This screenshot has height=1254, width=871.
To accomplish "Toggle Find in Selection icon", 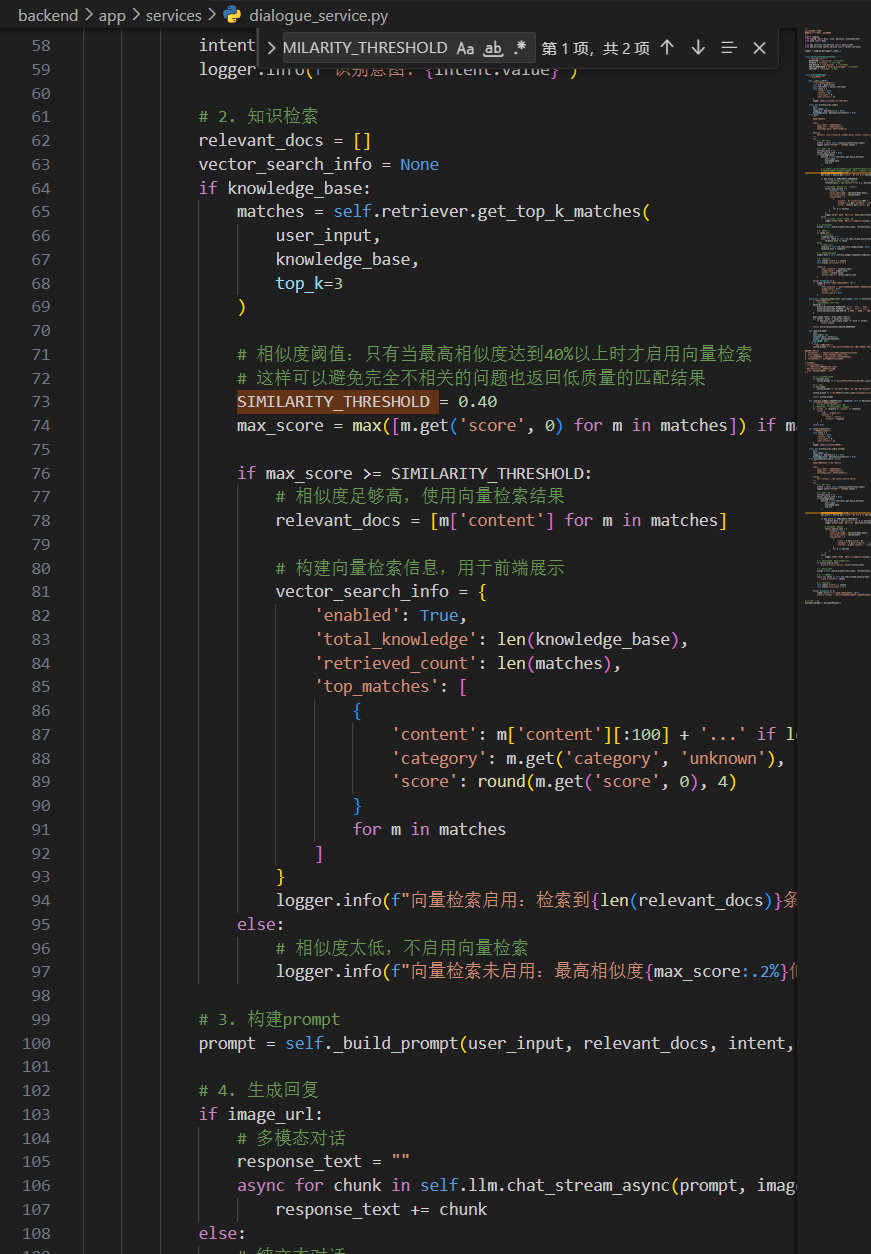I will 729,48.
